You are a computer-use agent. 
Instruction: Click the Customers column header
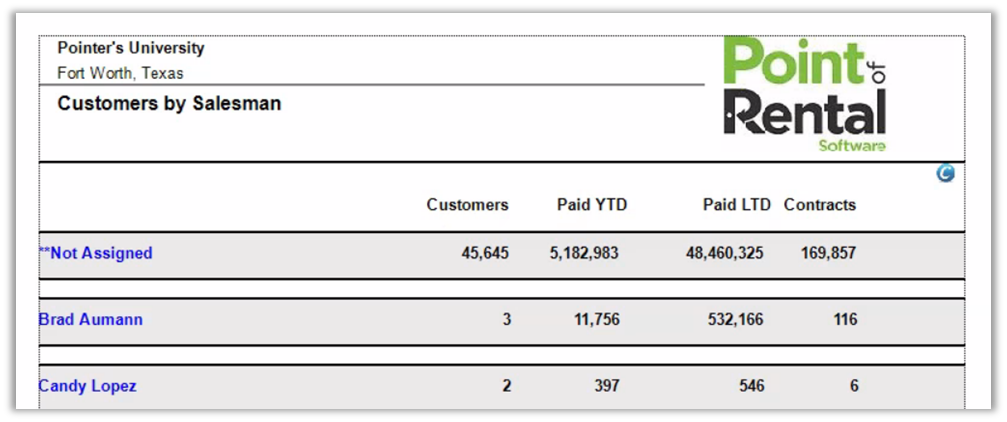tap(467, 205)
